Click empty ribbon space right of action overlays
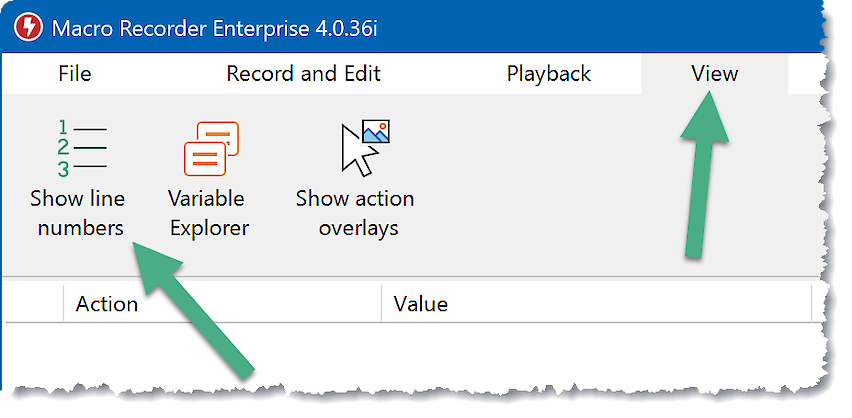This screenshot has width=852, height=418. tap(600, 180)
